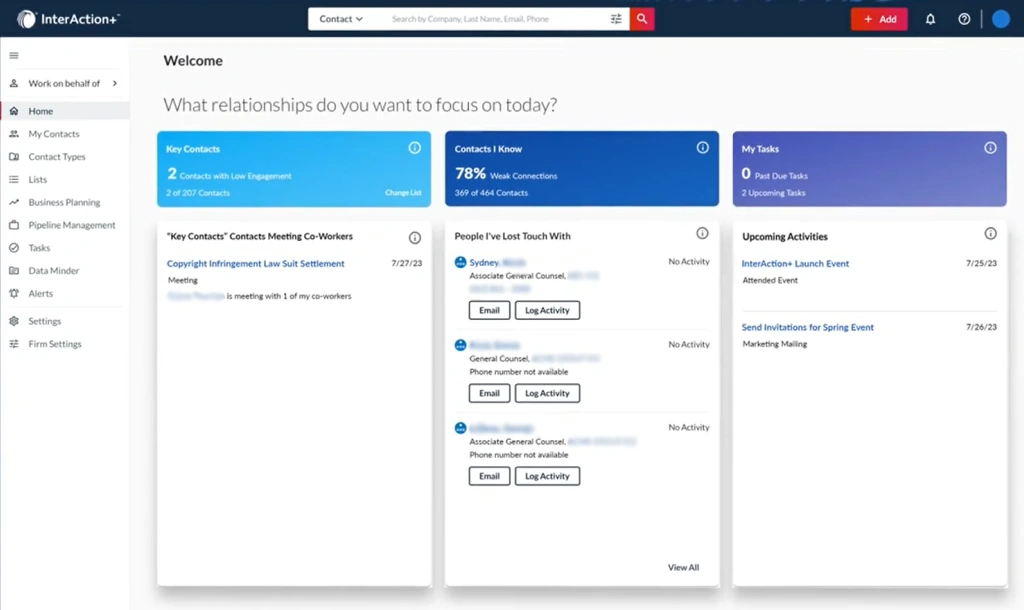Click the Key Contacts summary card
Screen dimensions: 1024x610
pos(294,169)
